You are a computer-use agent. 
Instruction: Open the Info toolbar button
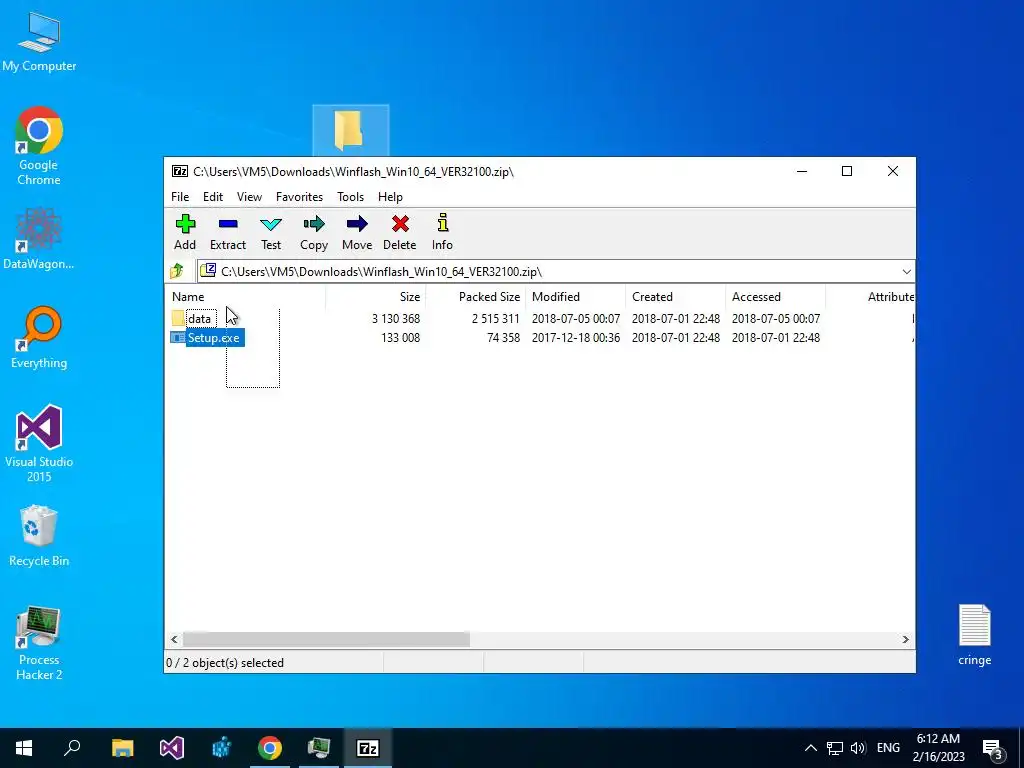point(442,232)
